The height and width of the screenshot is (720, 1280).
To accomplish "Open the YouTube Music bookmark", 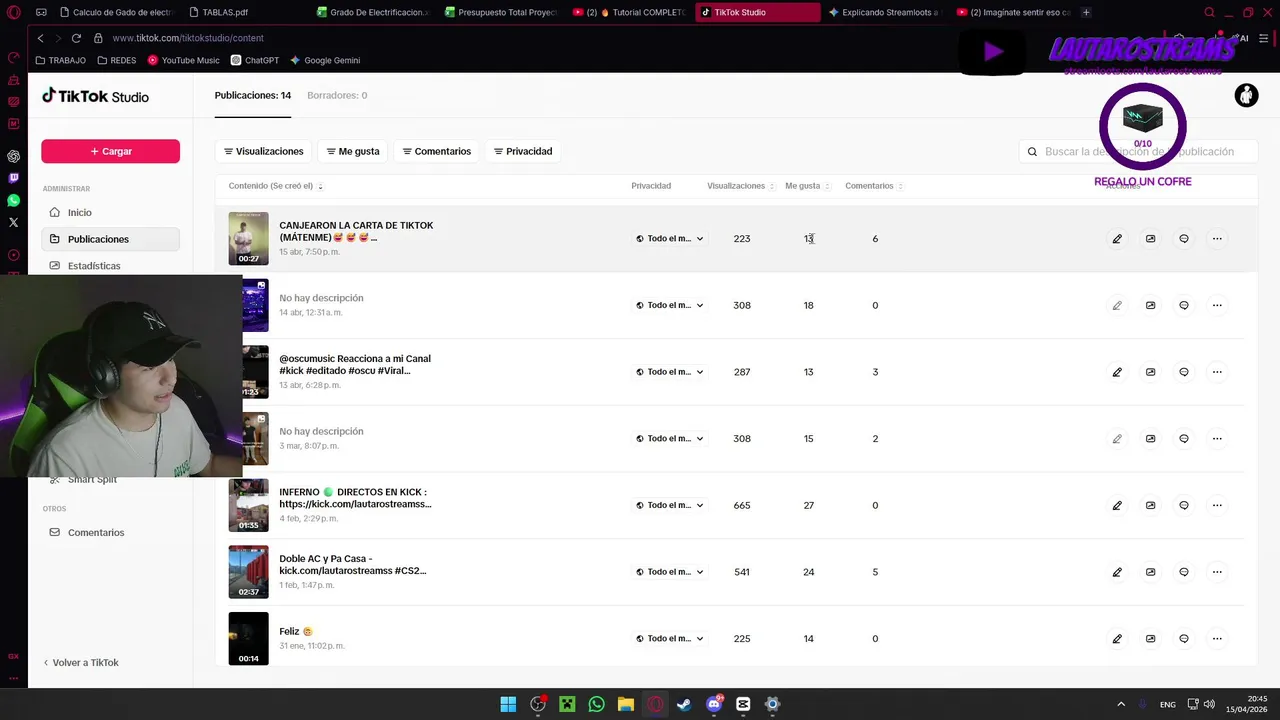I will (x=183, y=60).
